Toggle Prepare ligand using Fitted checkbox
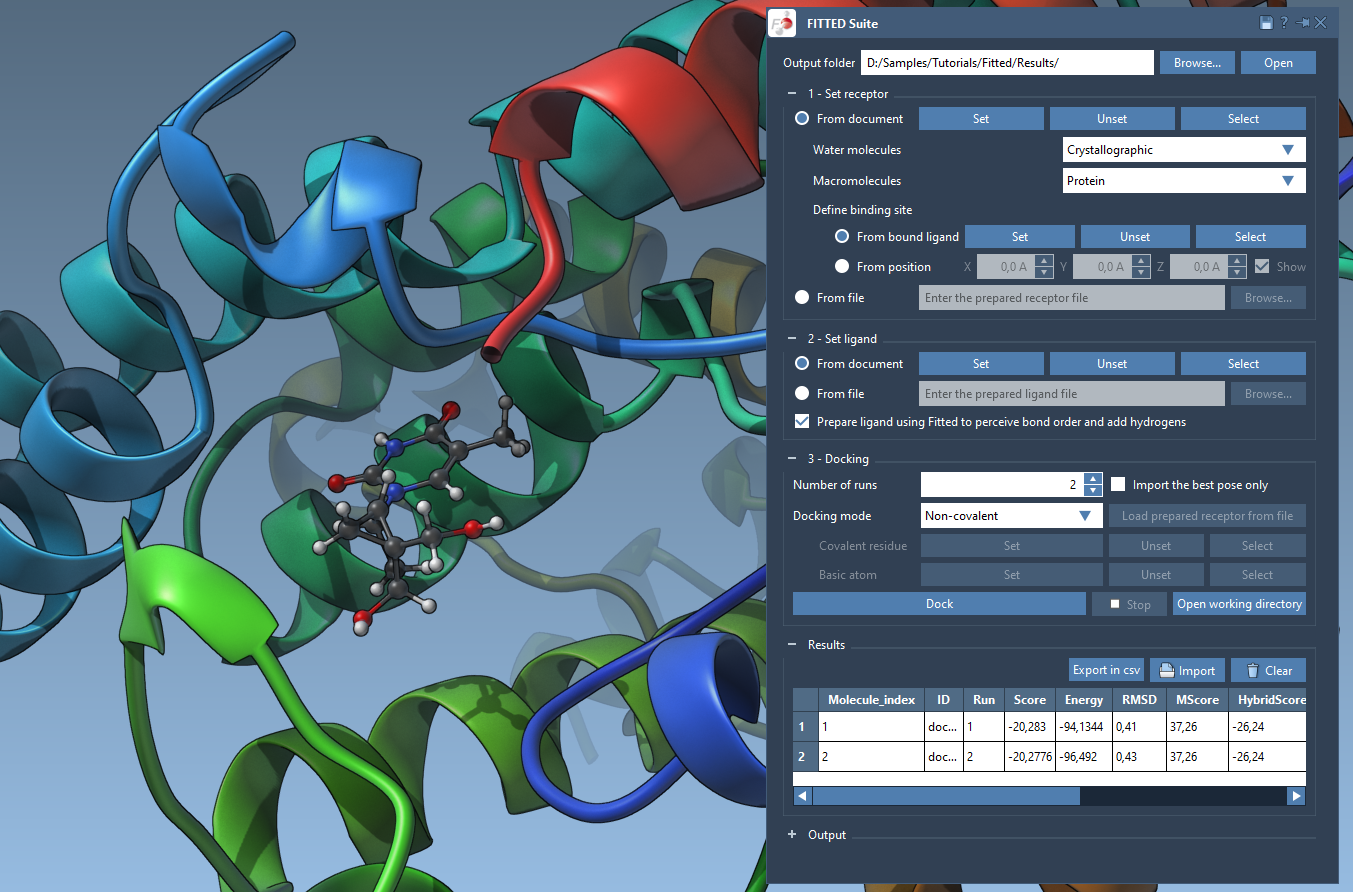Image resolution: width=1353 pixels, height=892 pixels. click(x=802, y=422)
